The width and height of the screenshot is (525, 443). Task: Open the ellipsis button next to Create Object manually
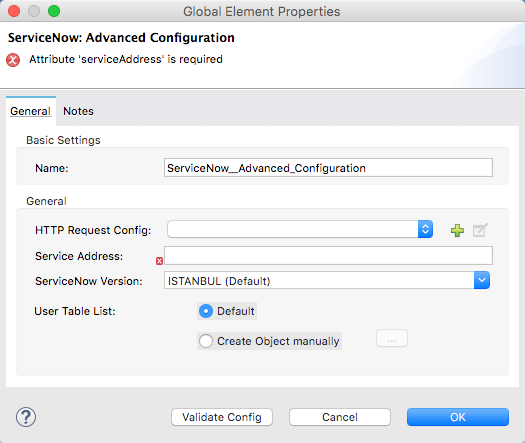point(392,339)
